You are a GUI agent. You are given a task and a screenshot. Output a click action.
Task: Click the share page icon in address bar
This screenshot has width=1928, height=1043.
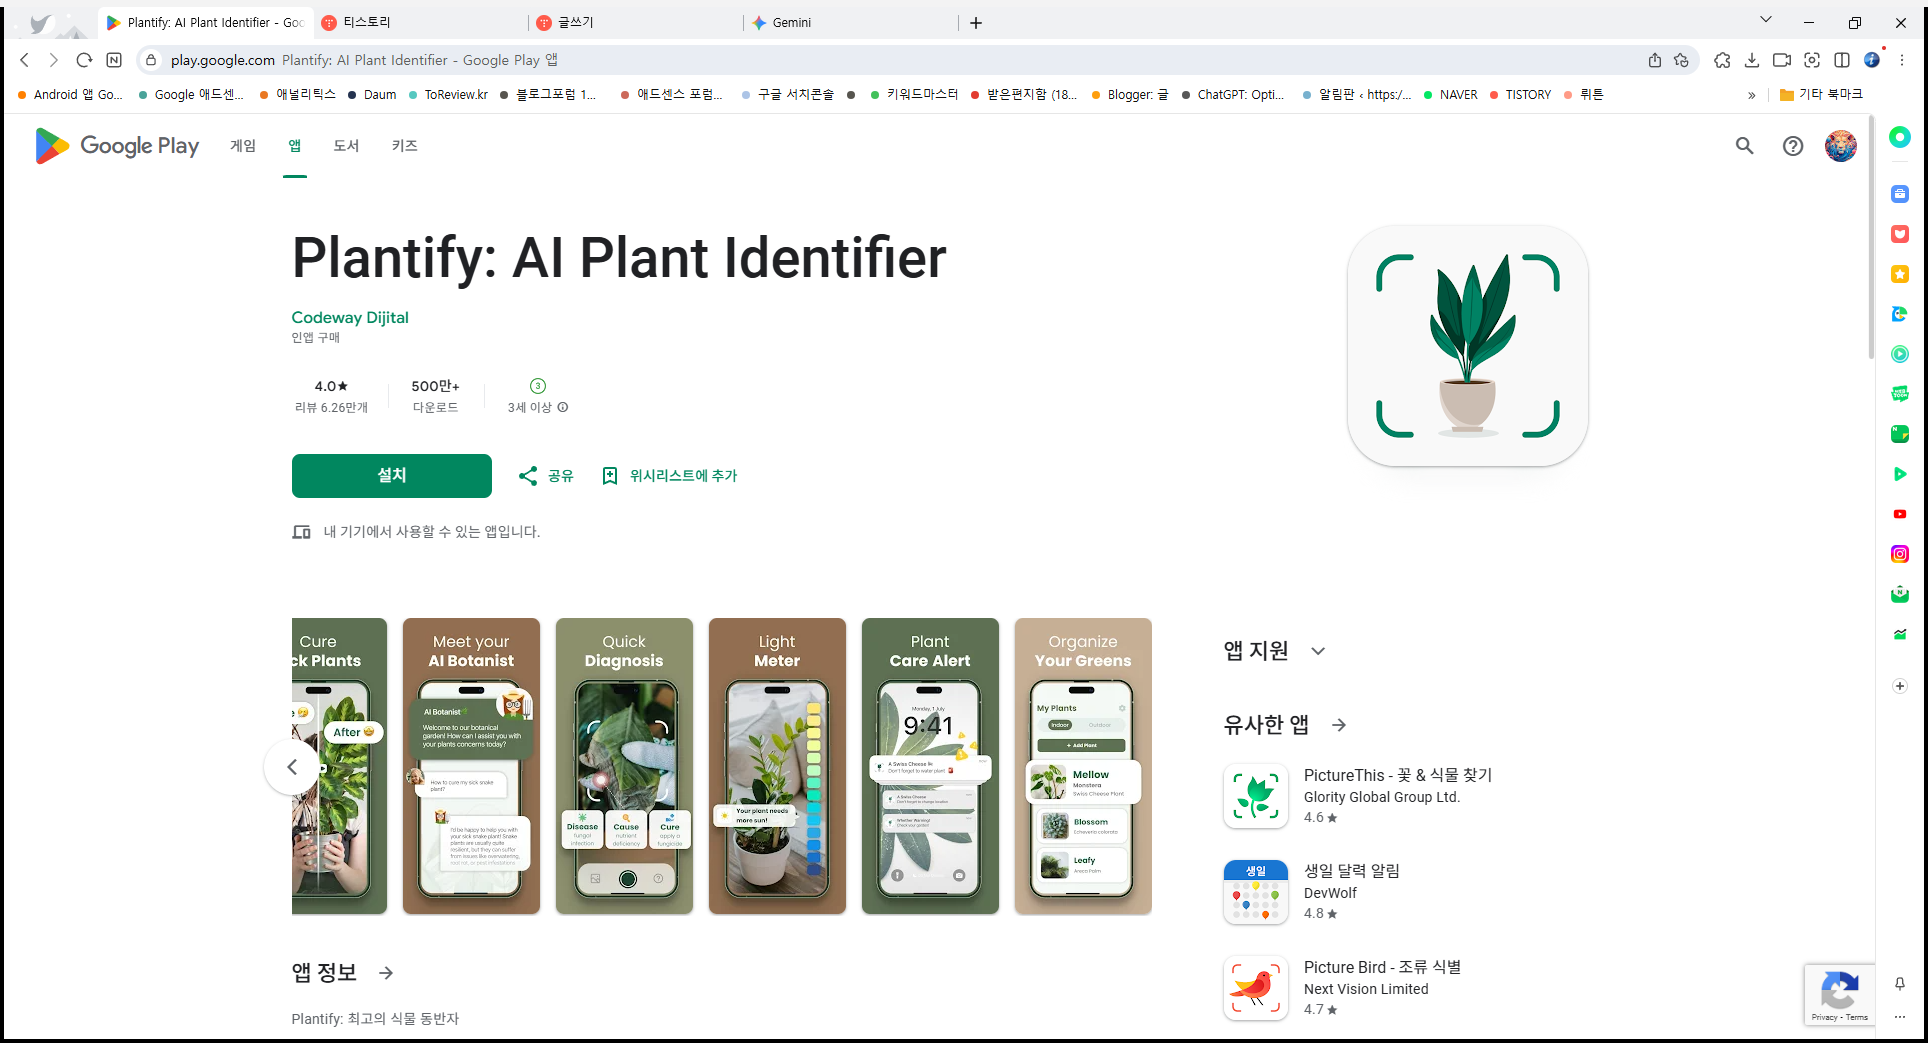pos(1655,60)
